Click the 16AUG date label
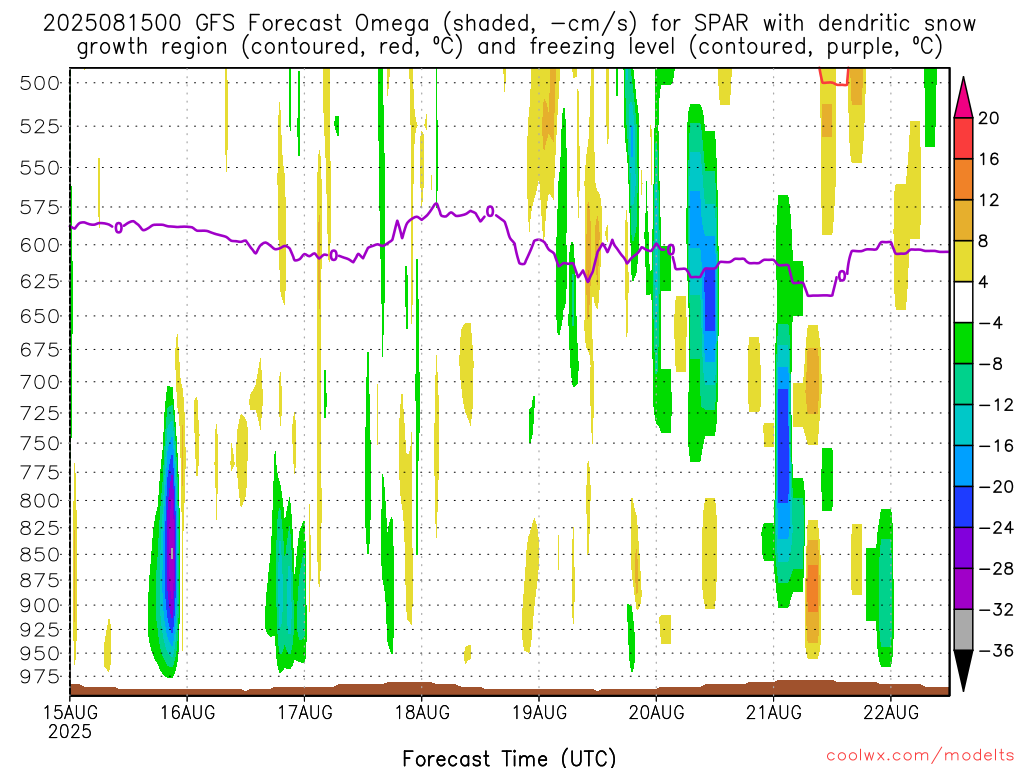Screen dimensions: 1024x768 [187, 712]
